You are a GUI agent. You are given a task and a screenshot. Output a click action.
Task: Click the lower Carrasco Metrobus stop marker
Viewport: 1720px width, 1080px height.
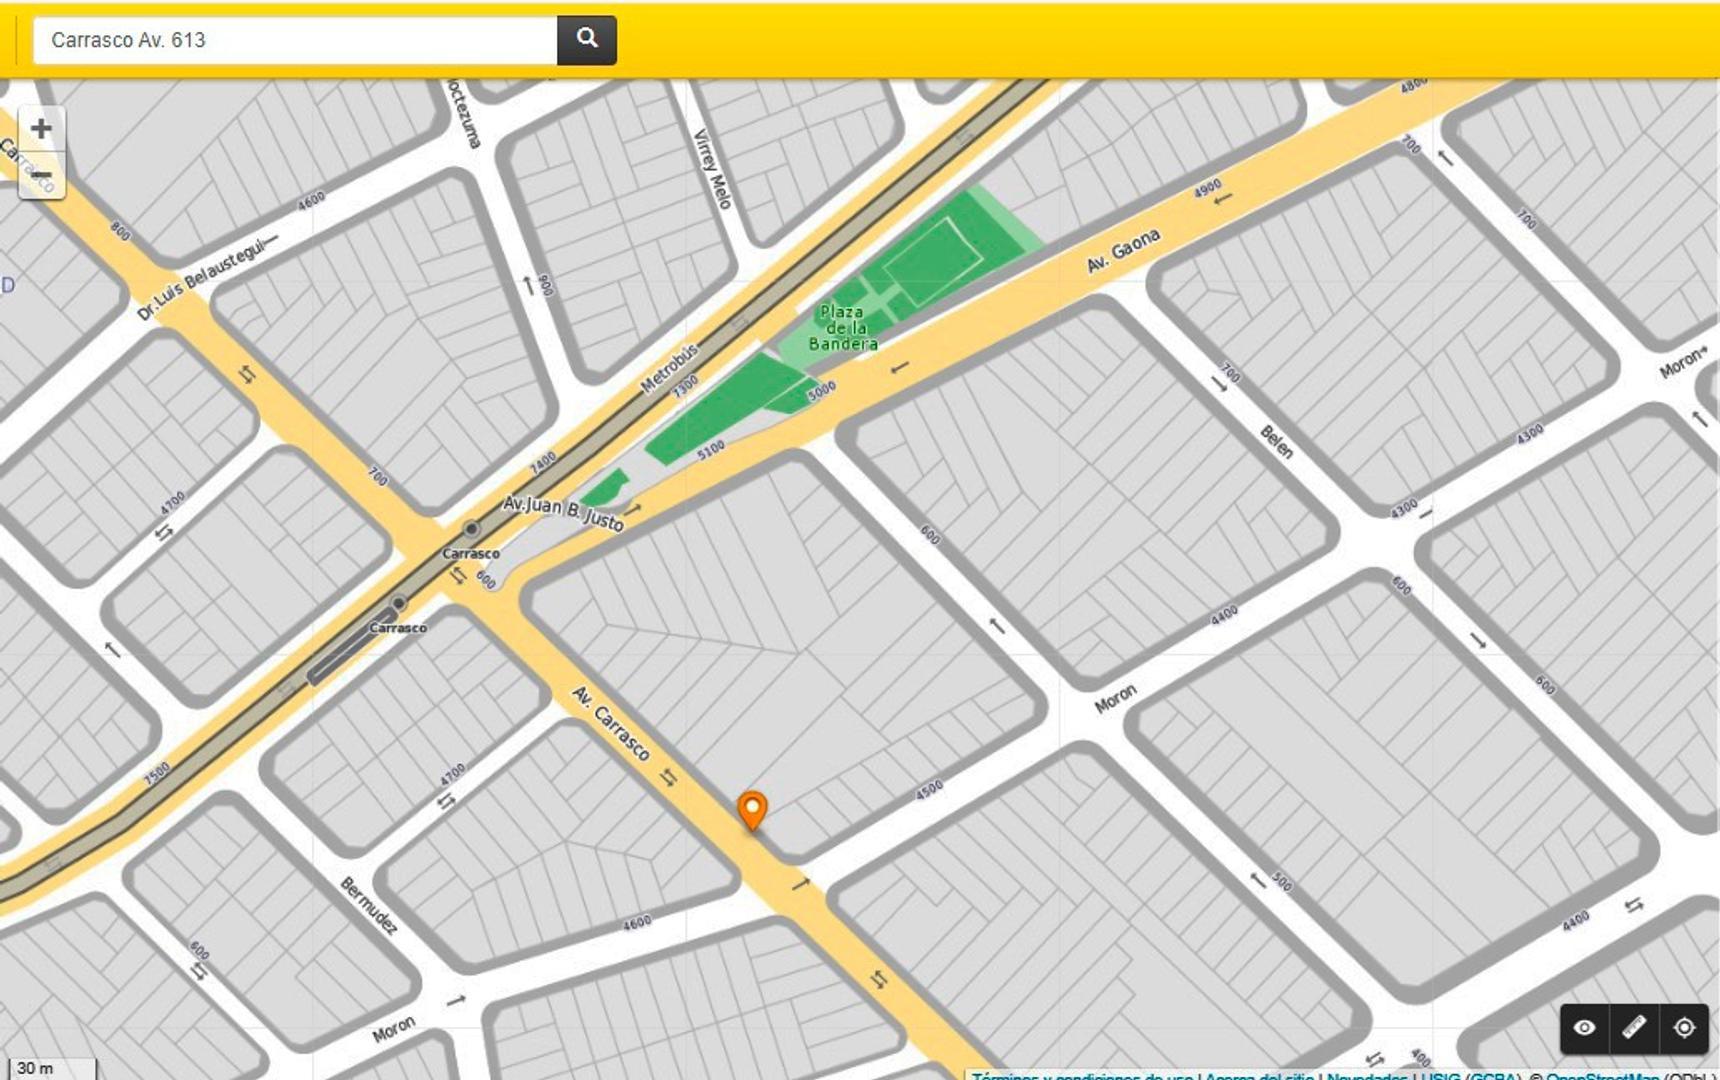pos(399,604)
